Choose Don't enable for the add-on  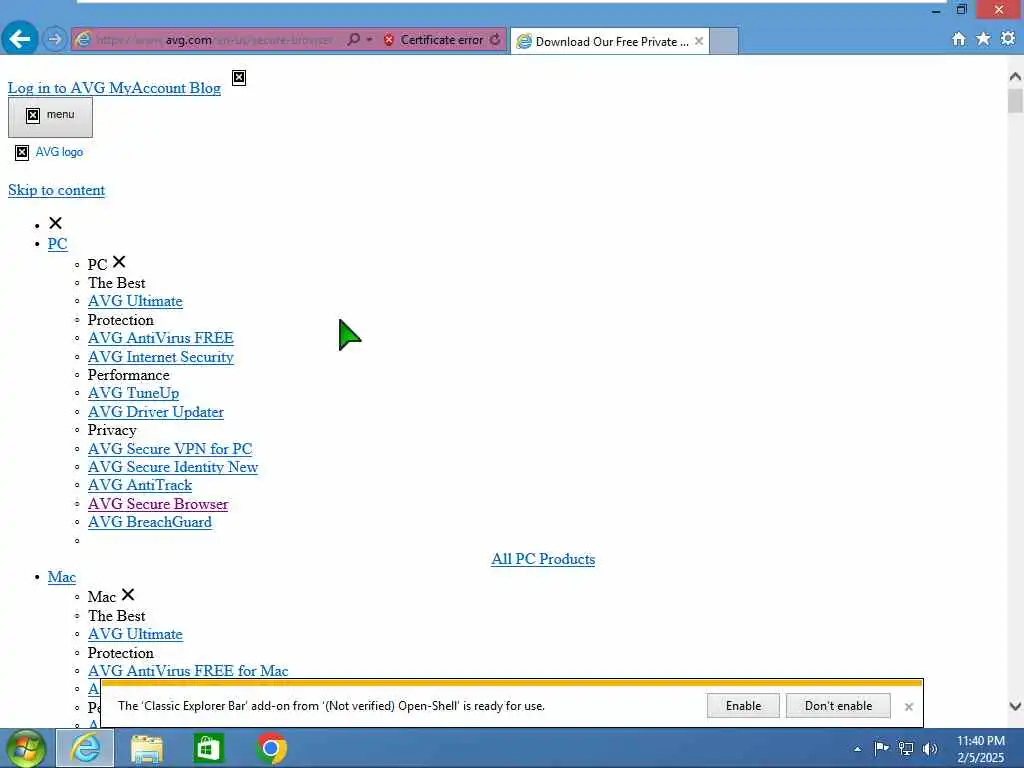838,706
